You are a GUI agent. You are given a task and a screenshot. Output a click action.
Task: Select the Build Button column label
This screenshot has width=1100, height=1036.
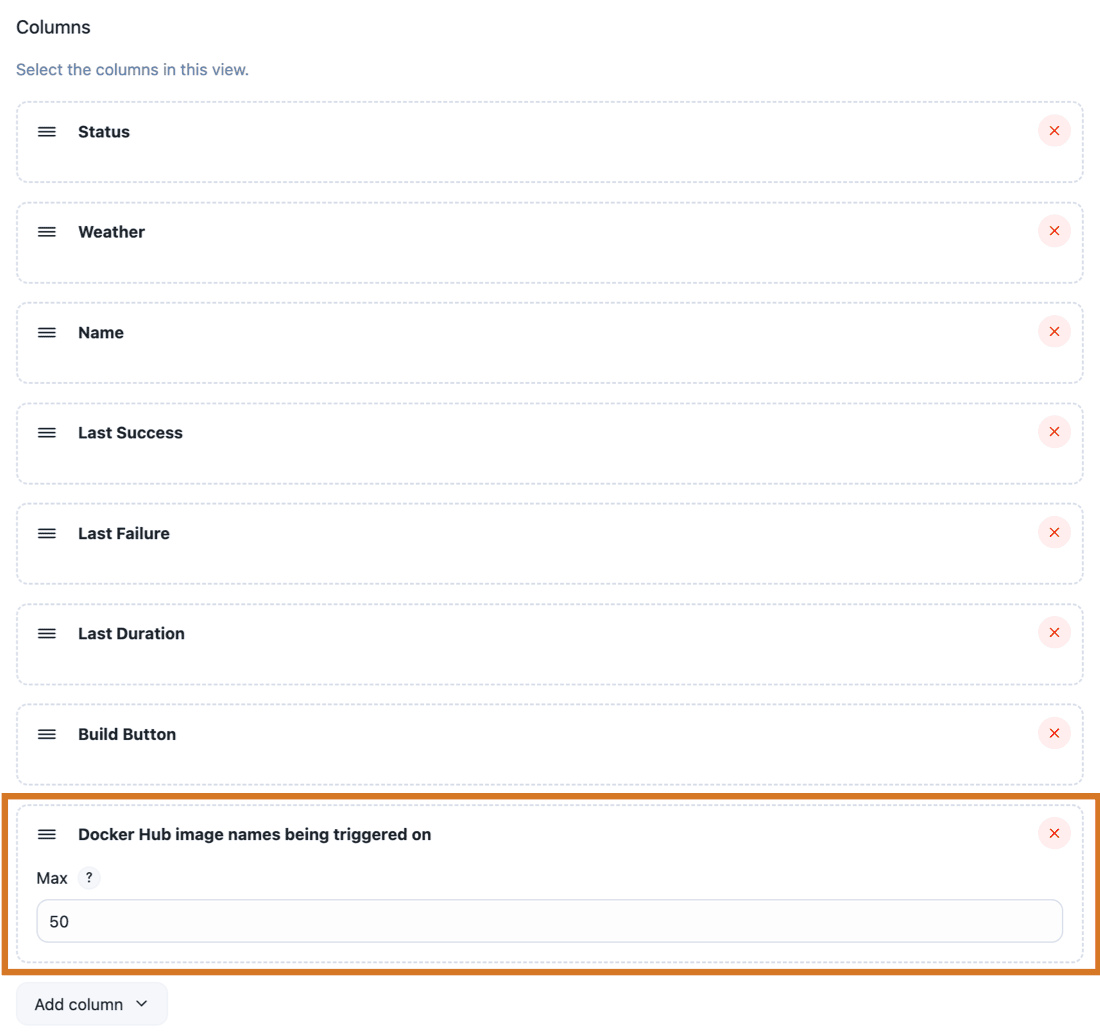[x=127, y=734]
